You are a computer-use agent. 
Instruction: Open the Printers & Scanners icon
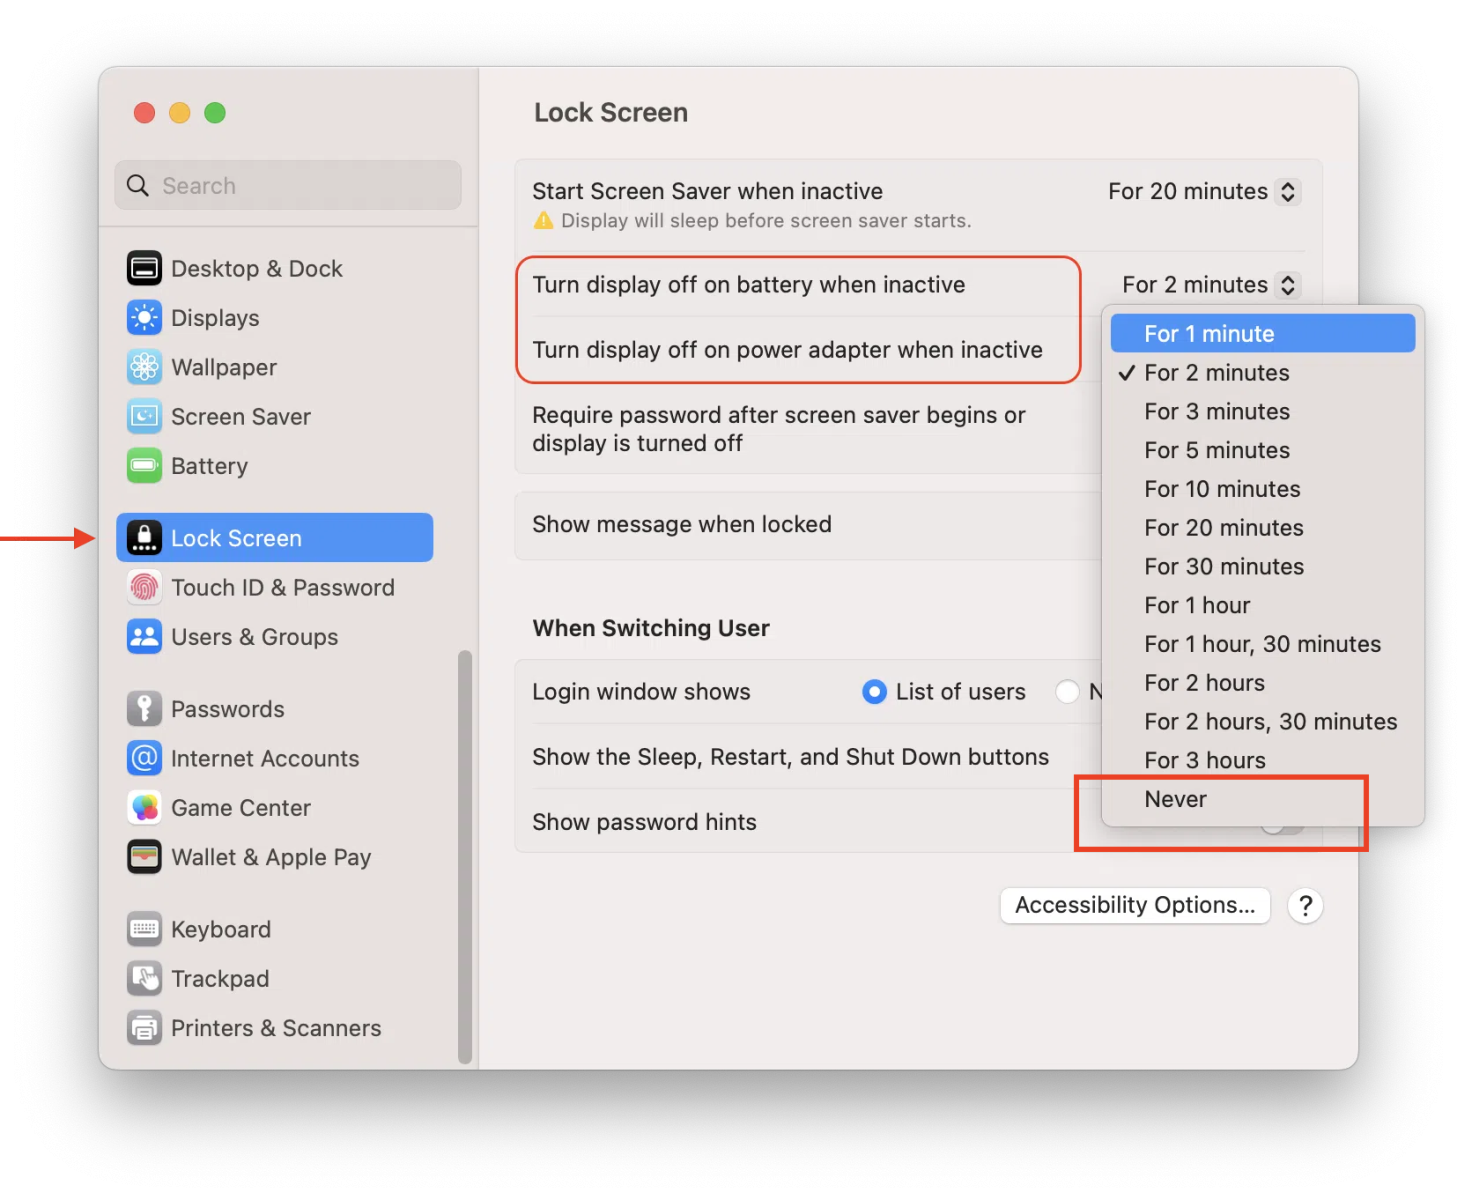pyautogui.click(x=144, y=1027)
